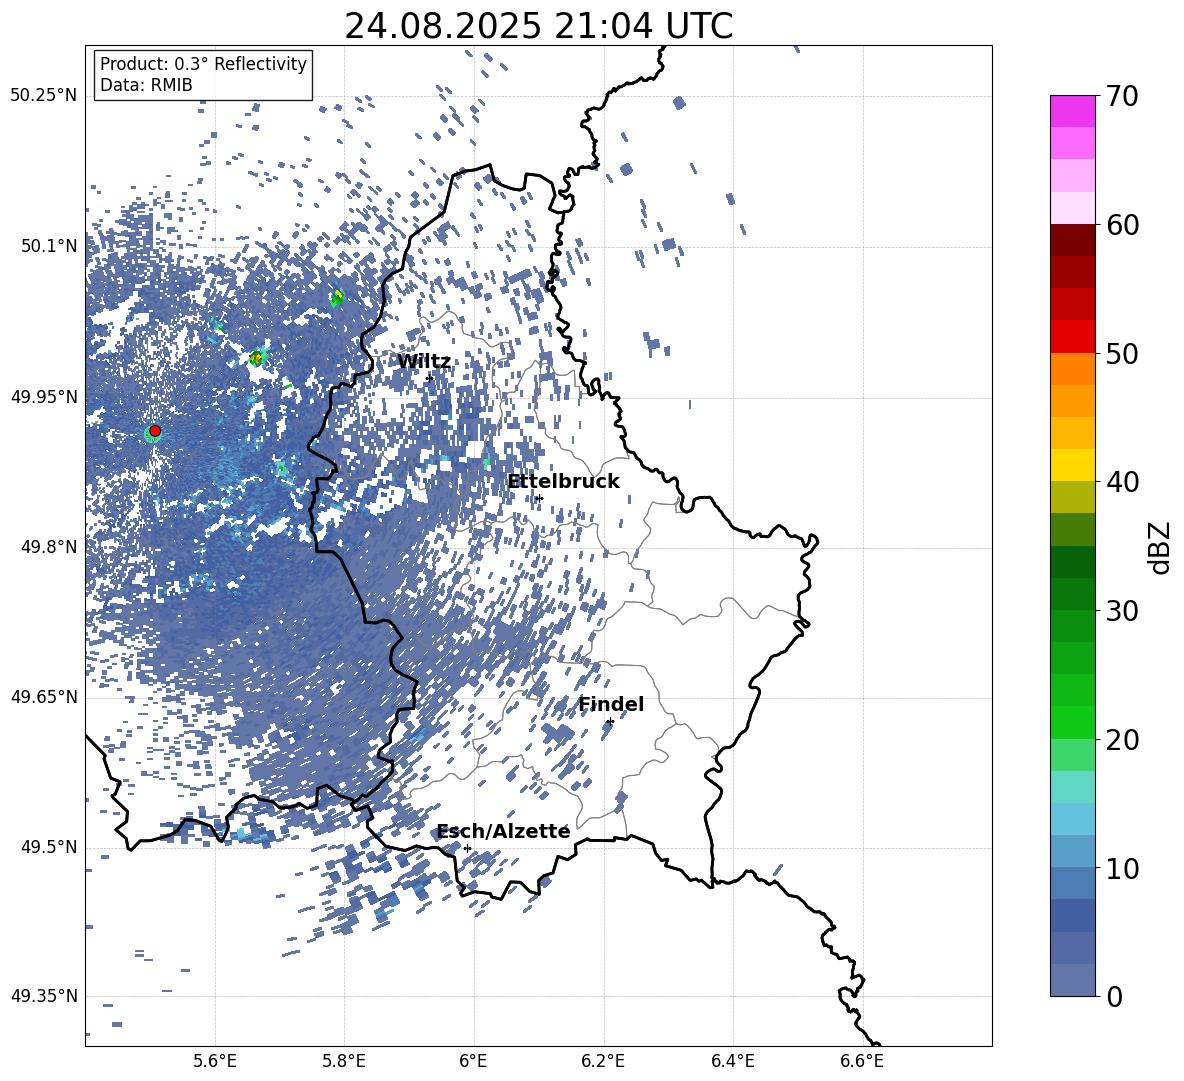Click the colorbar value label 20
Viewport: 1184px width, 1081px height.
pos(1123,740)
